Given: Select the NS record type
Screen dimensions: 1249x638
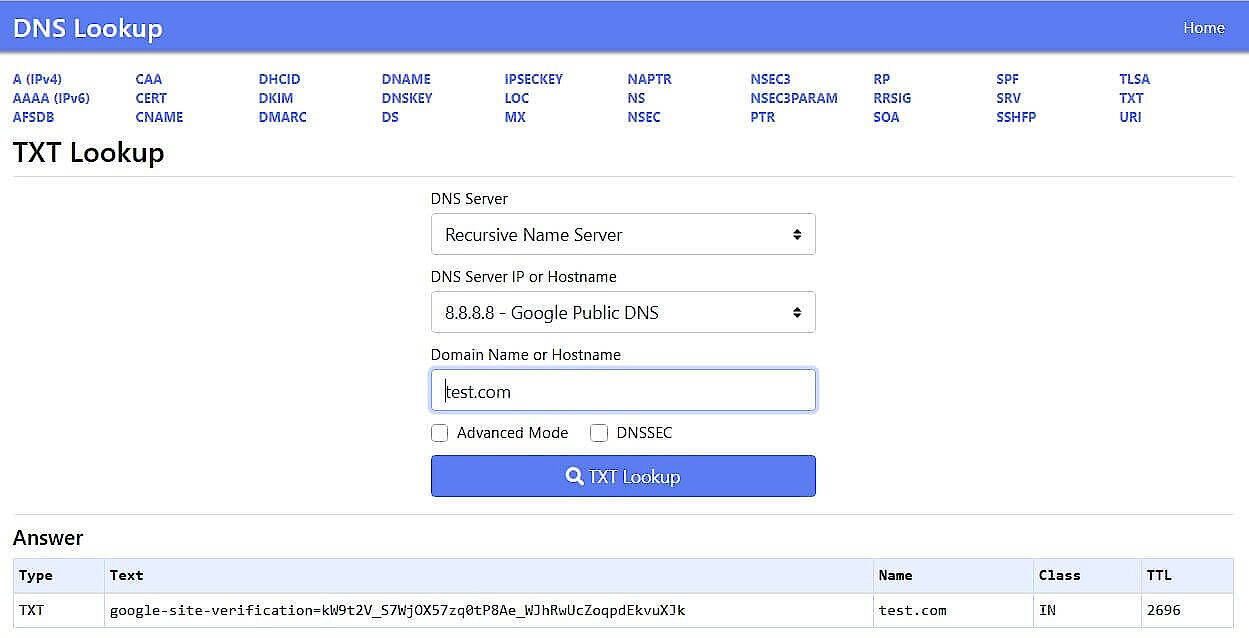Looking at the screenshot, I should coord(635,98).
